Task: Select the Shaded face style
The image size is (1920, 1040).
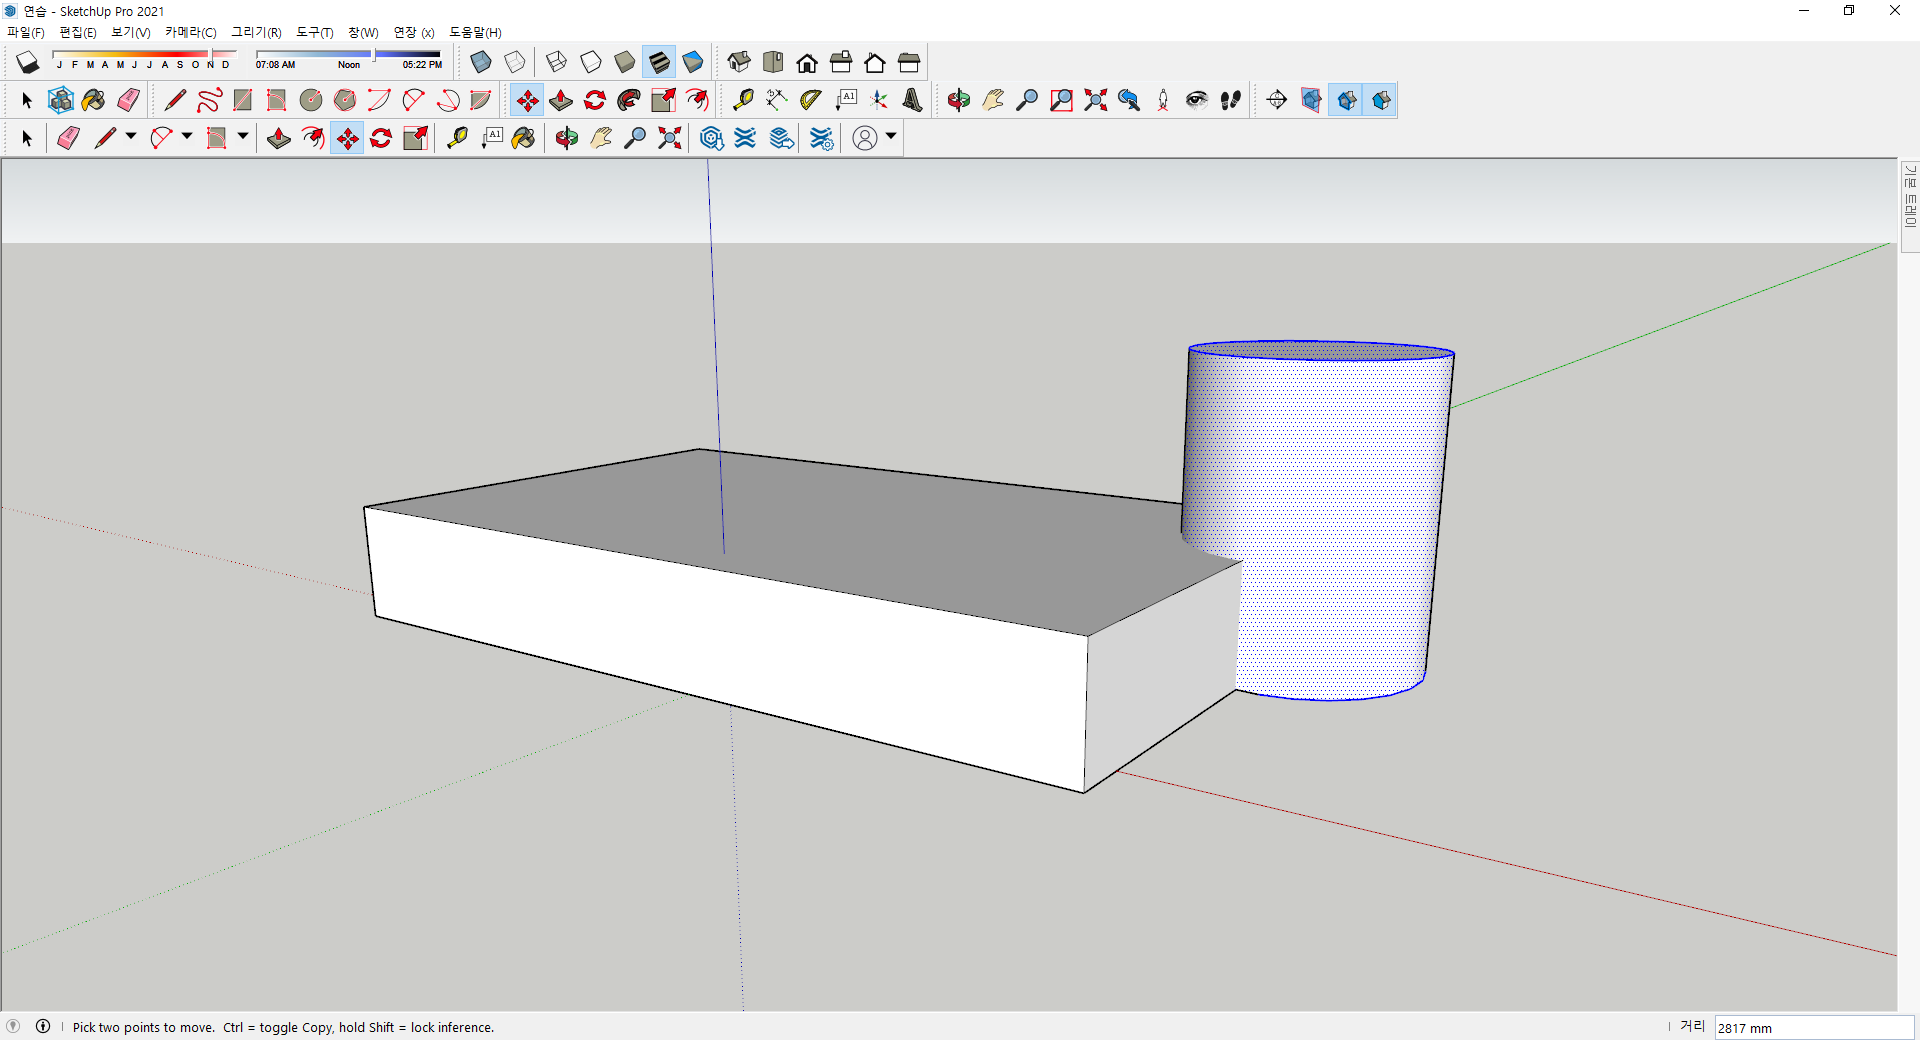Action: click(625, 62)
